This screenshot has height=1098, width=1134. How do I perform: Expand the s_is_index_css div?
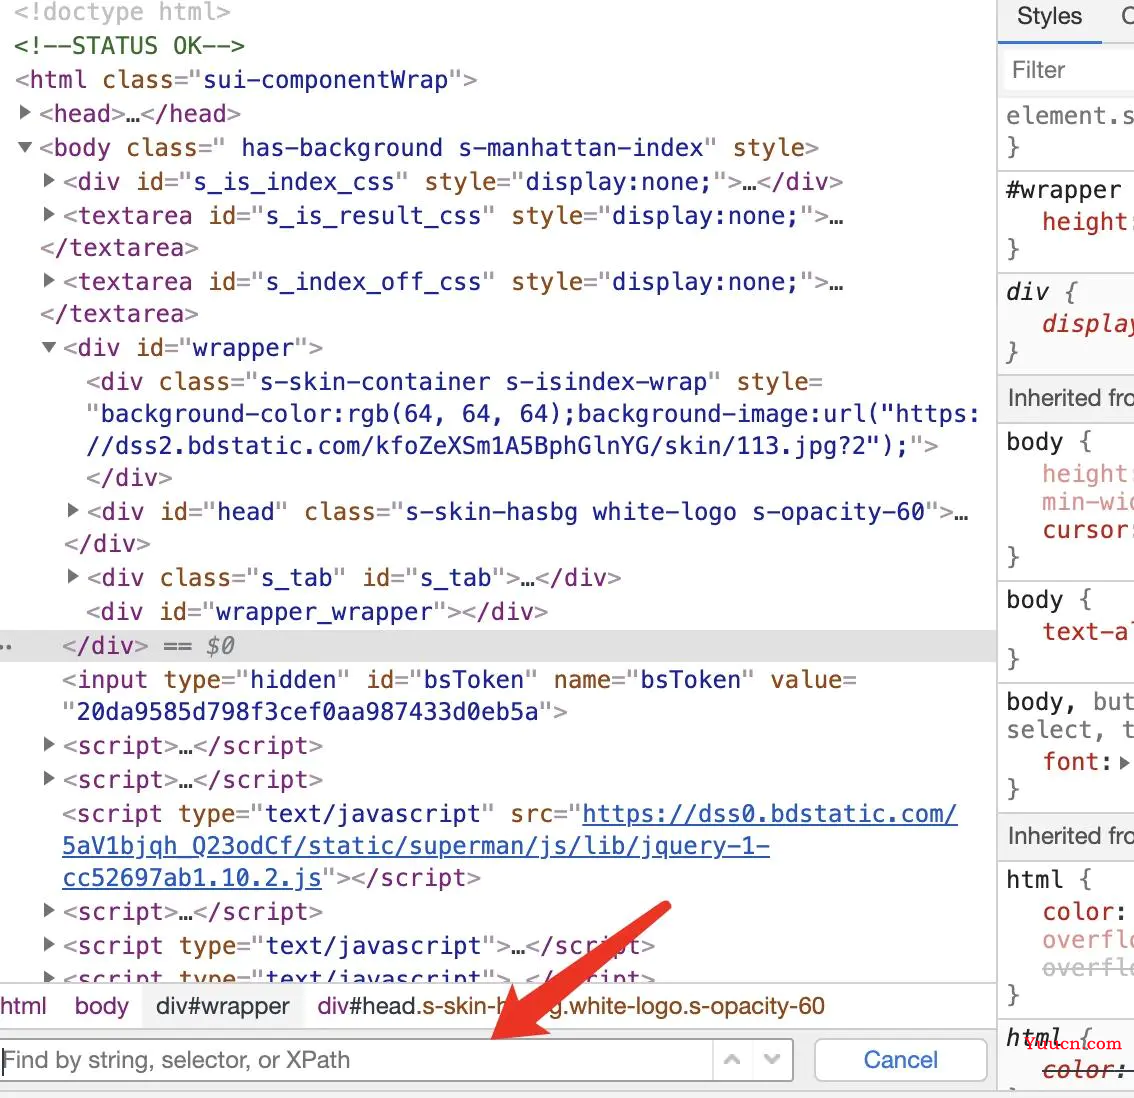[x=49, y=180]
